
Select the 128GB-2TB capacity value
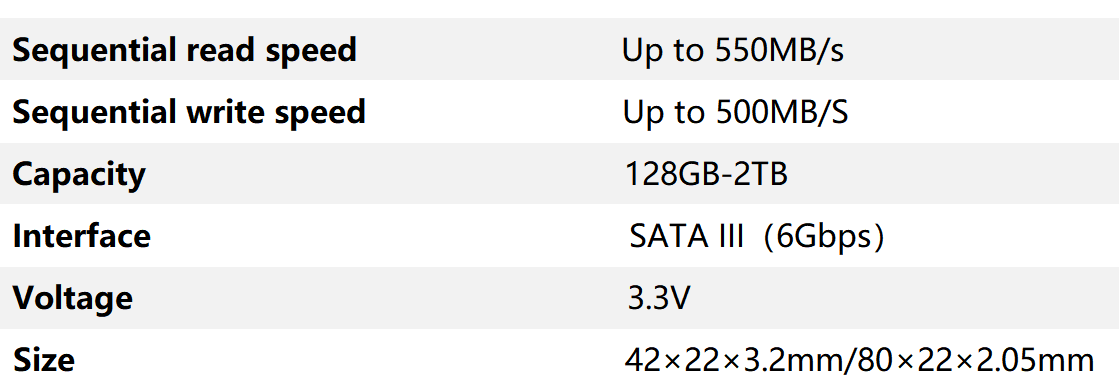tap(706, 175)
